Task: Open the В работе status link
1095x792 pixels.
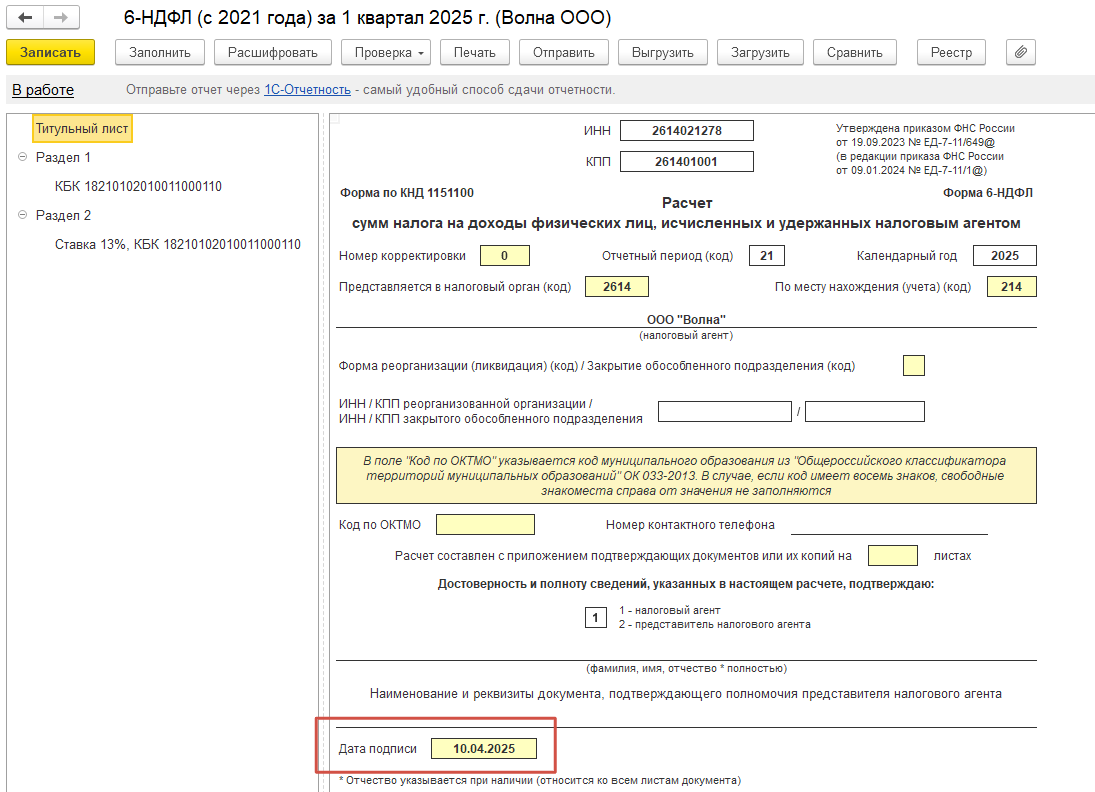Action: pyautogui.click(x=43, y=90)
